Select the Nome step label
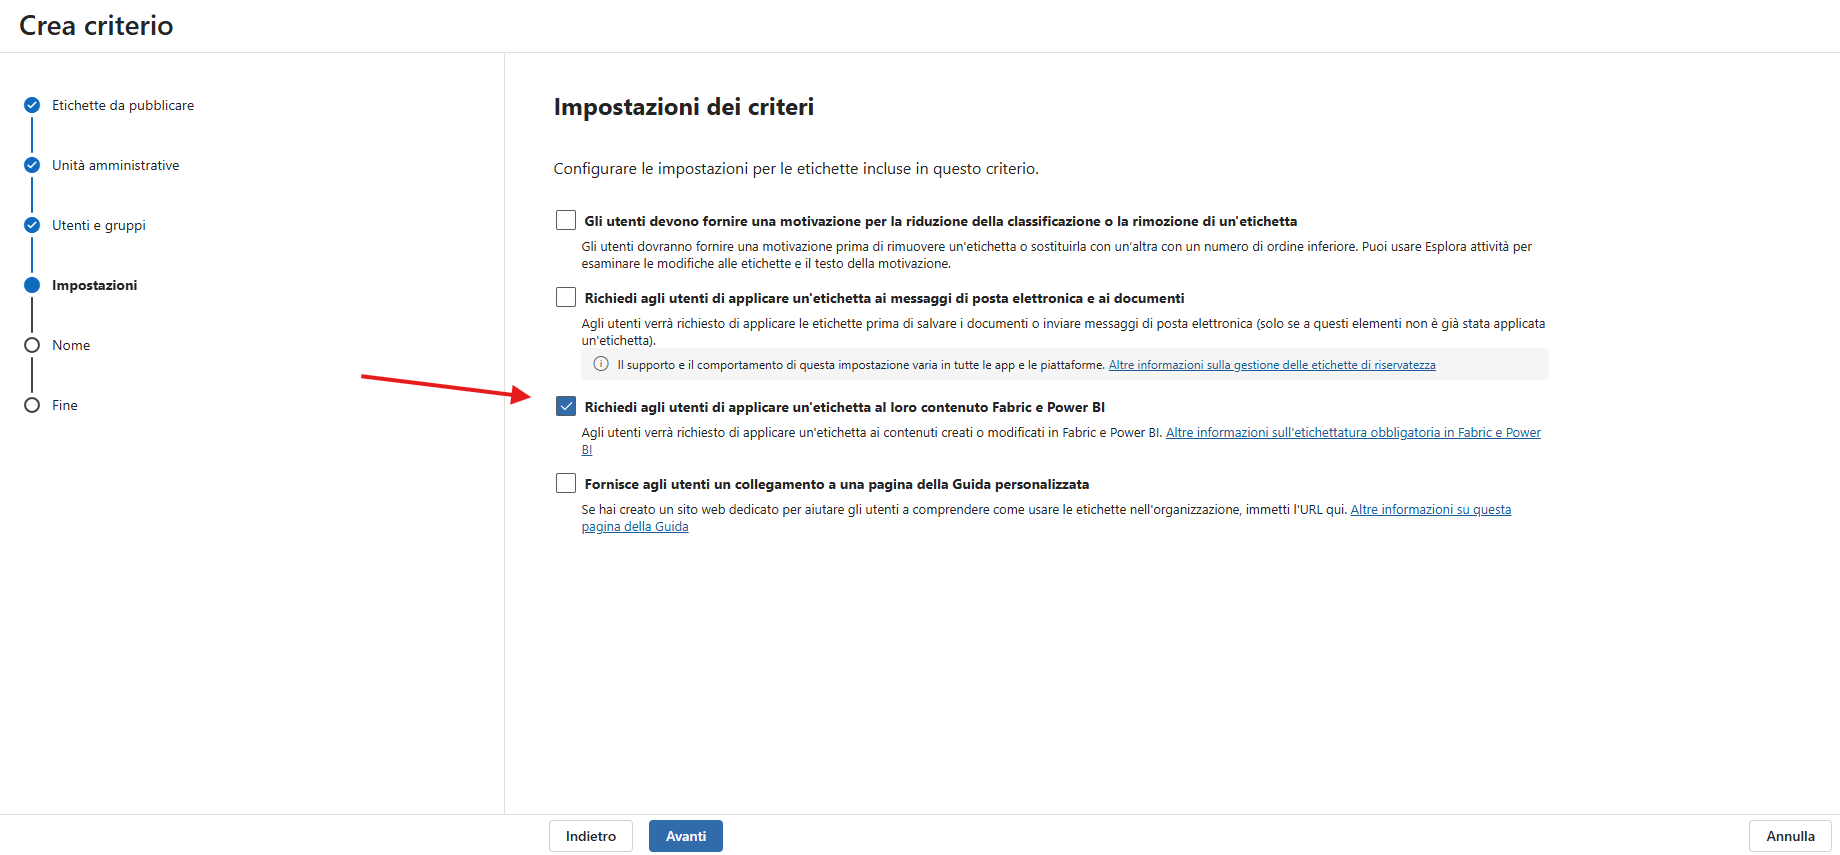This screenshot has height=855, width=1840. coord(71,345)
